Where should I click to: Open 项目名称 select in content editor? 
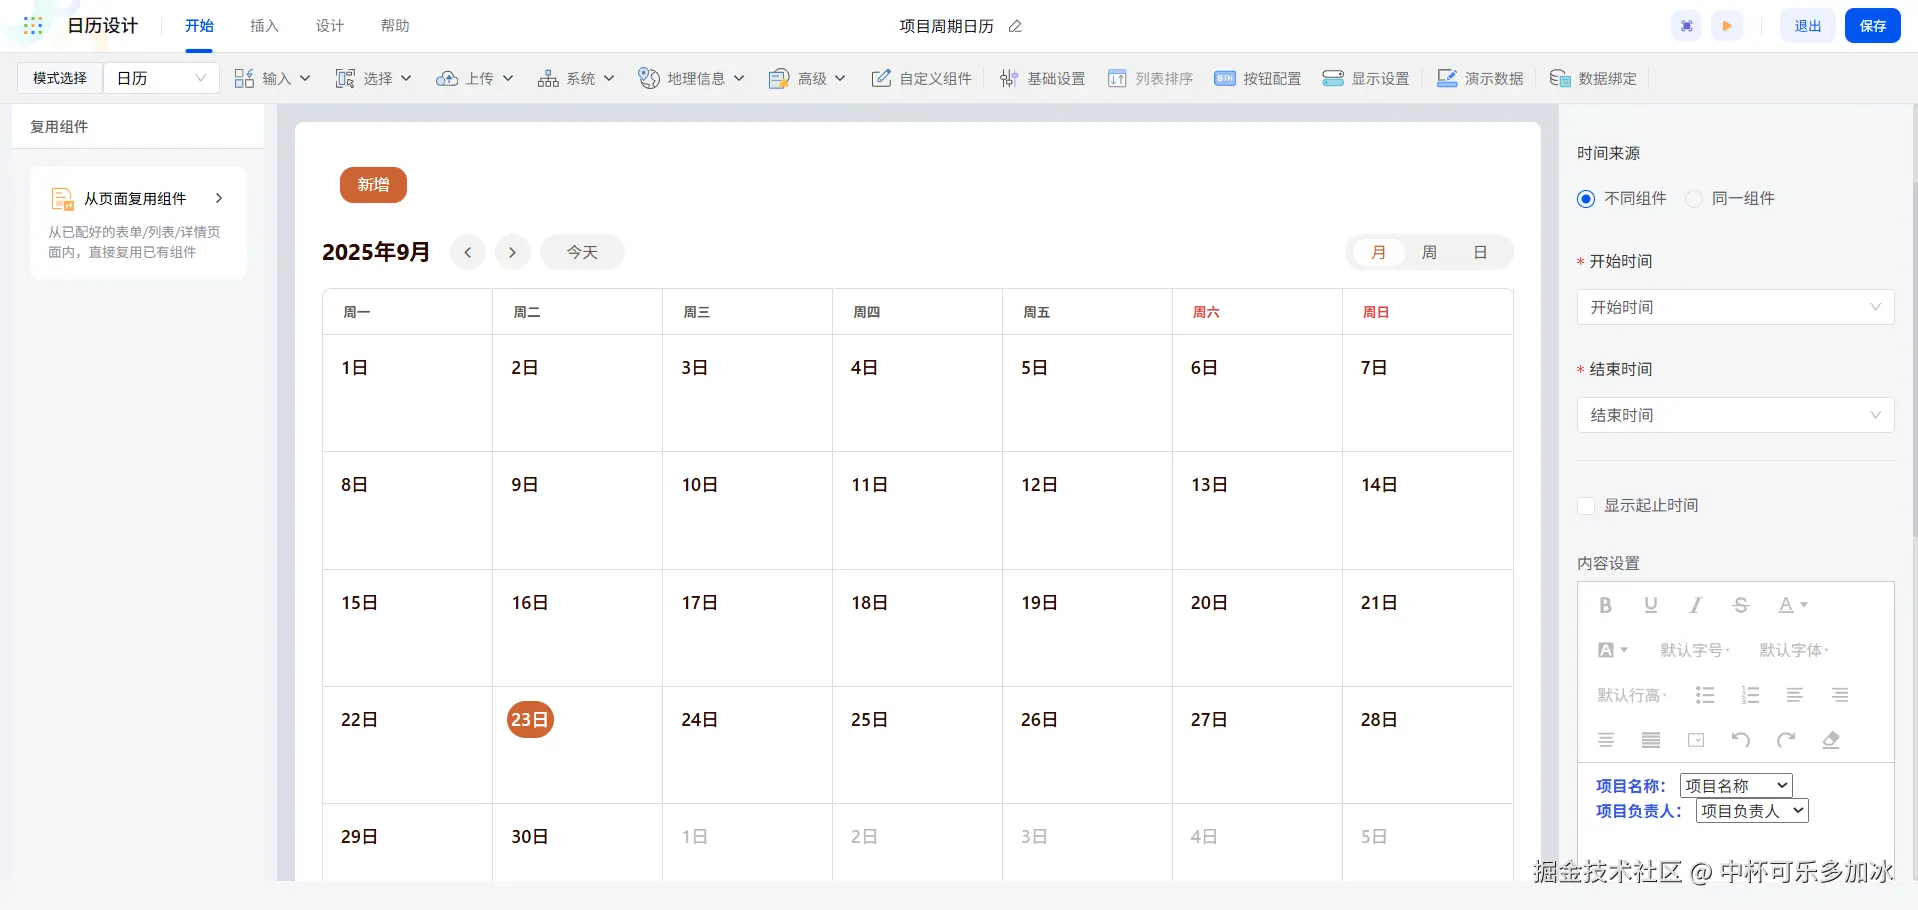[x=1736, y=786]
